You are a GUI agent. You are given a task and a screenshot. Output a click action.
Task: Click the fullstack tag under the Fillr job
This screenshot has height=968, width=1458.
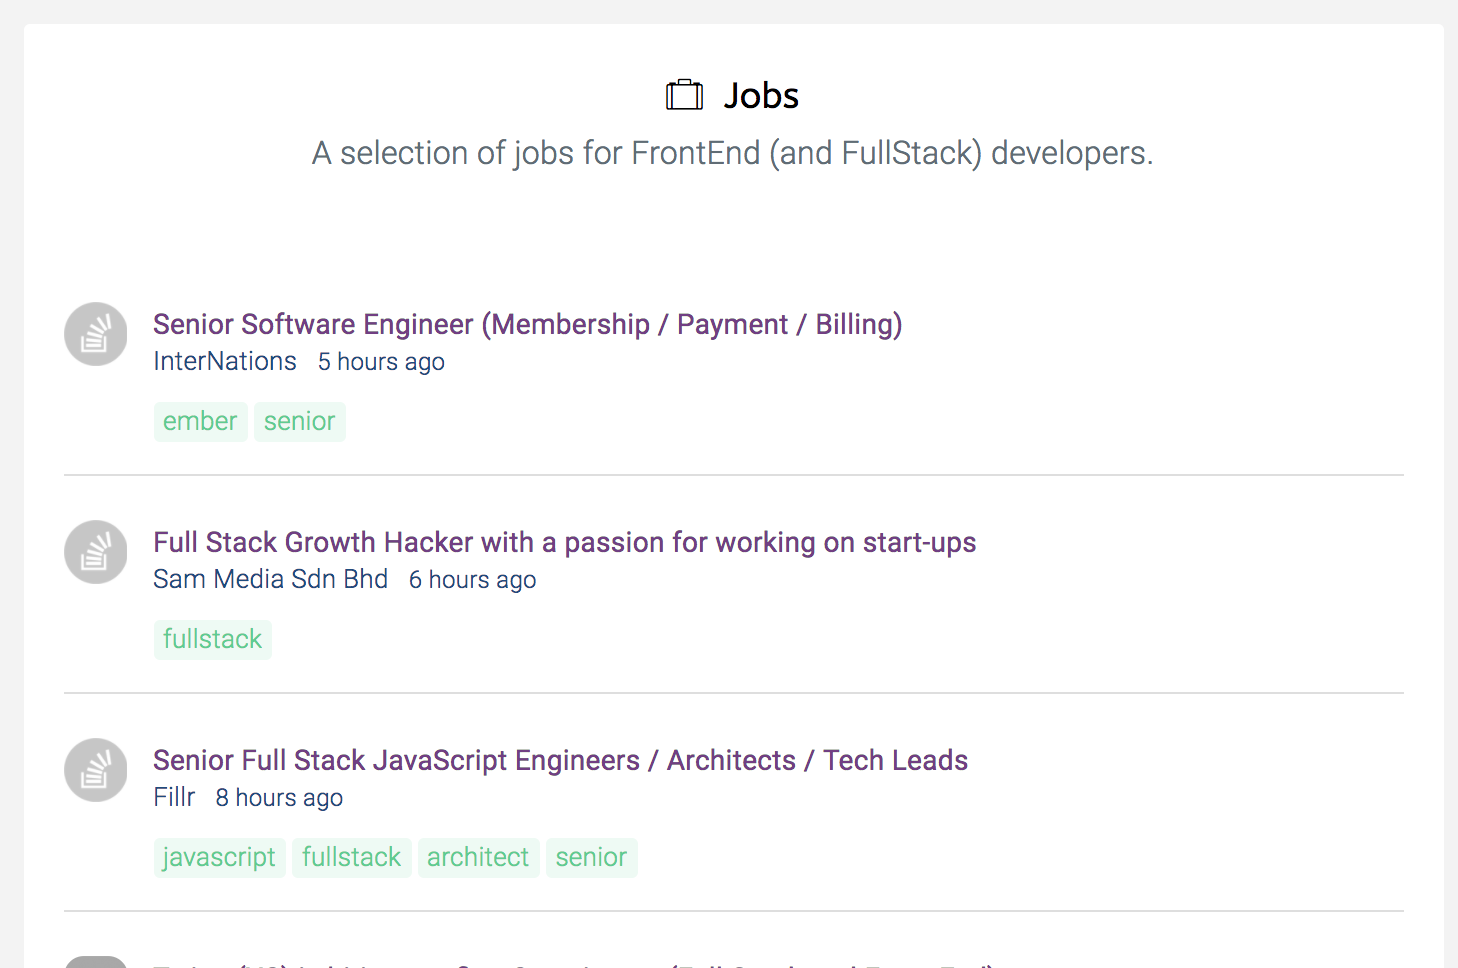tap(351, 857)
